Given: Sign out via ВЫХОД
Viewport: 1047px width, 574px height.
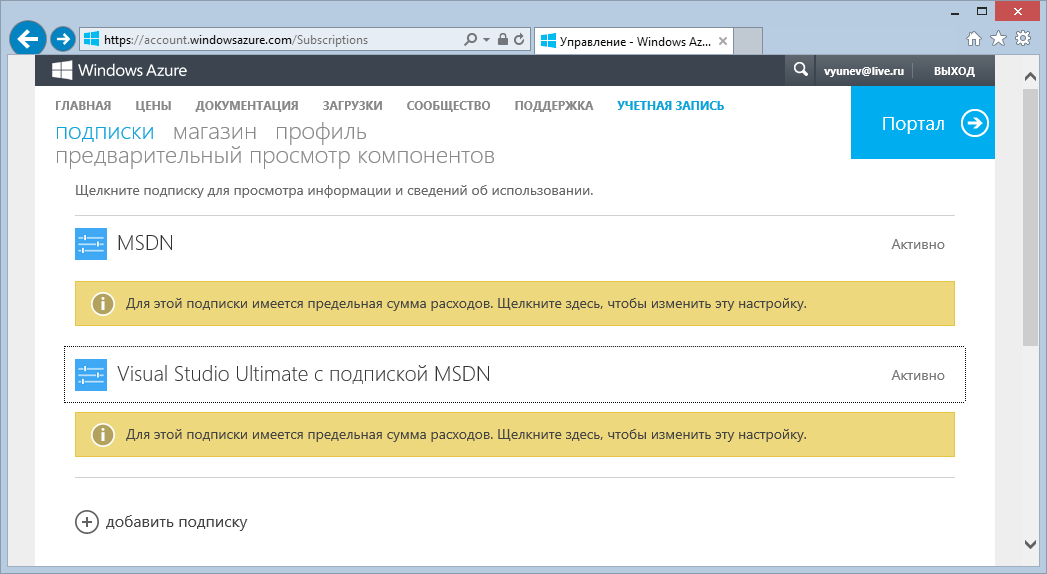Looking at the screenshot, I should click(x=954, y=71).
